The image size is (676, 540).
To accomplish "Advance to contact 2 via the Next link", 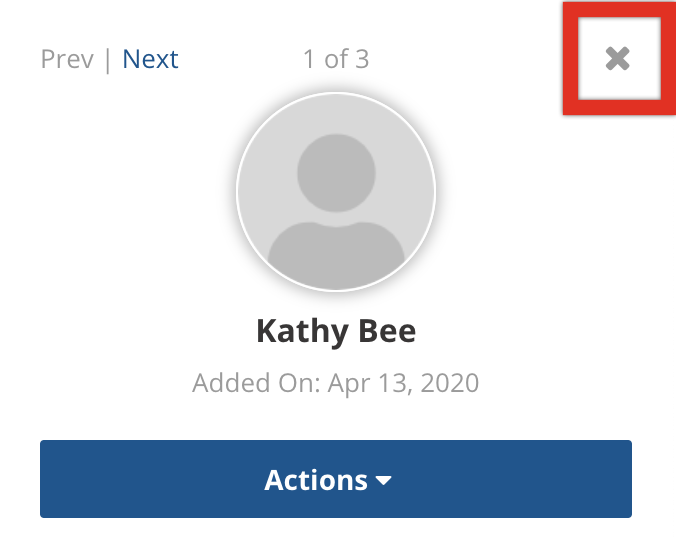I will coord(150,59).
